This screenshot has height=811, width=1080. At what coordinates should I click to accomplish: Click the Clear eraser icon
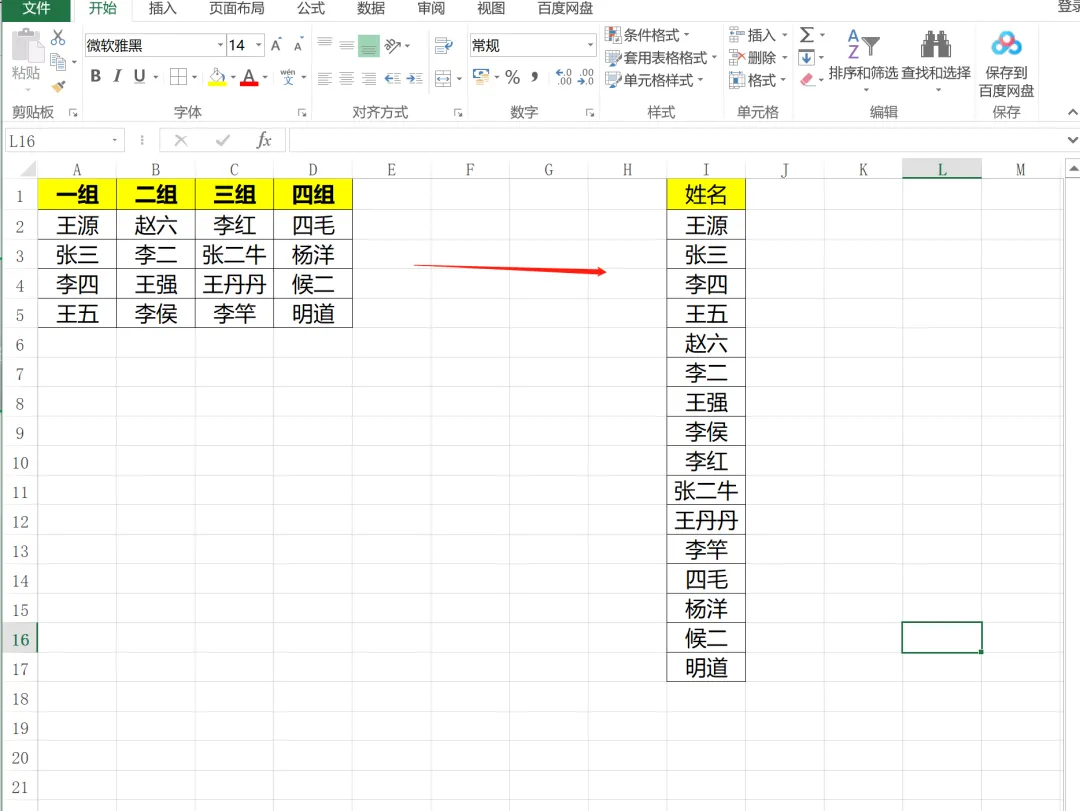pos(807,80)
